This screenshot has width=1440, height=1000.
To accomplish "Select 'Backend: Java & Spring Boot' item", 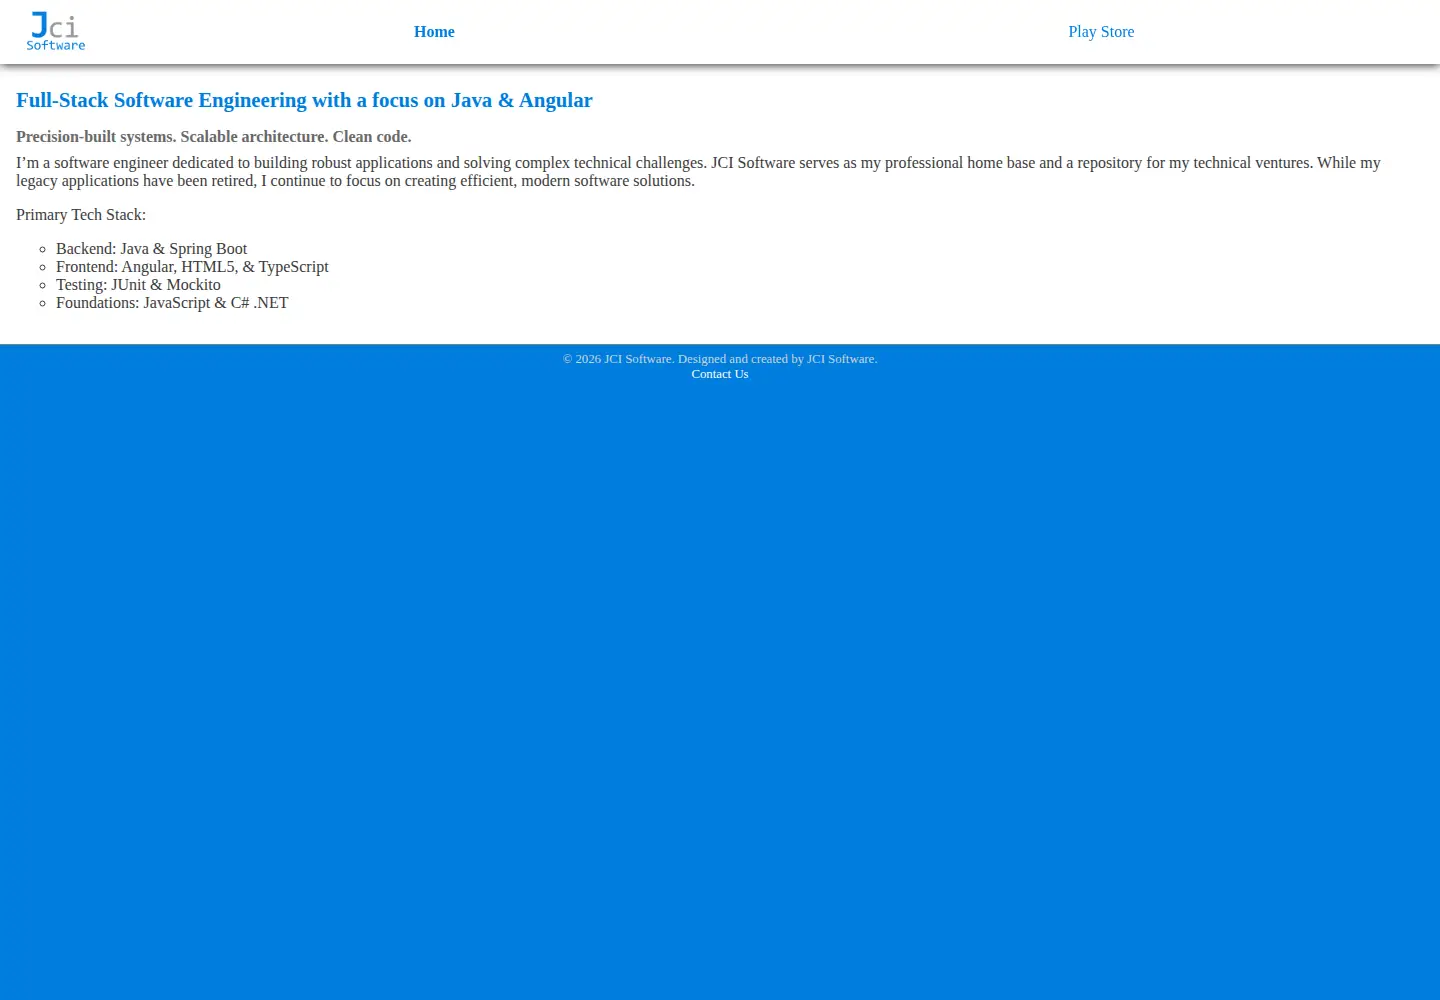I will 151,249.
